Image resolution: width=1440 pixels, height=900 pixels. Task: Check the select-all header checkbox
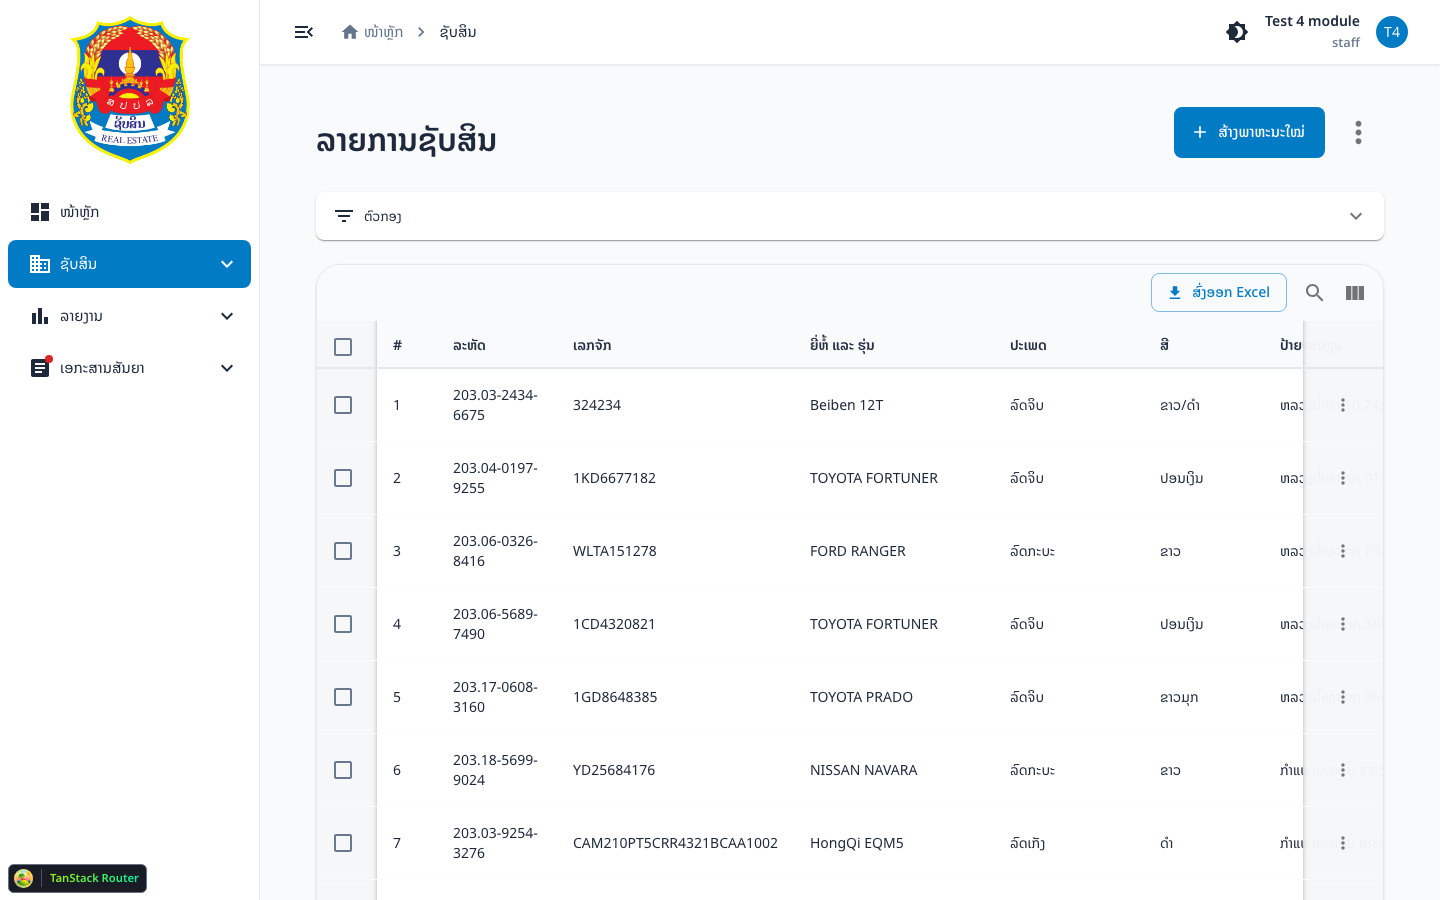pos(343,346)
